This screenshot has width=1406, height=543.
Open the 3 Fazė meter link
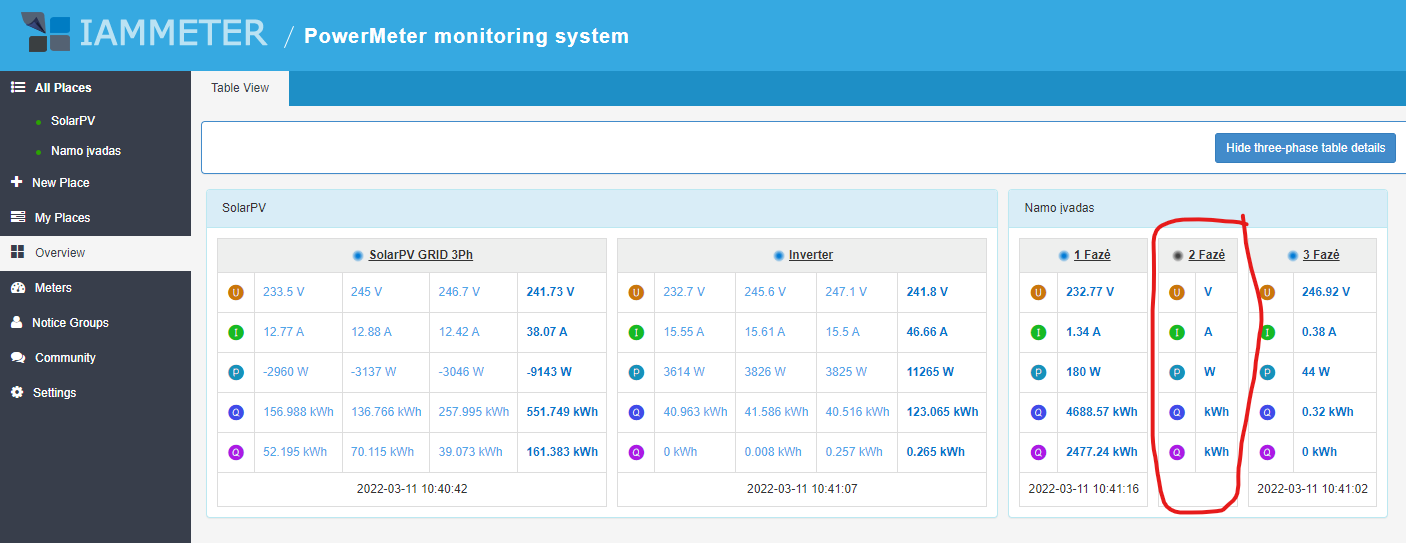1320,255
